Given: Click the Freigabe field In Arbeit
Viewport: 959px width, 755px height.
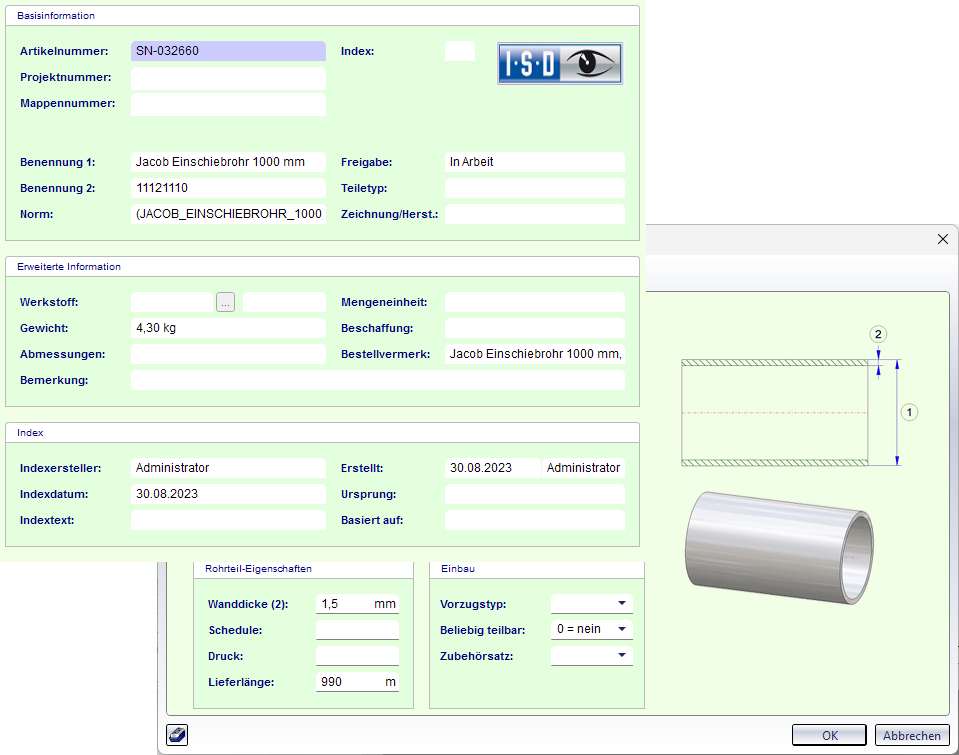Looking at the screenshot, I should coord(535,162).
